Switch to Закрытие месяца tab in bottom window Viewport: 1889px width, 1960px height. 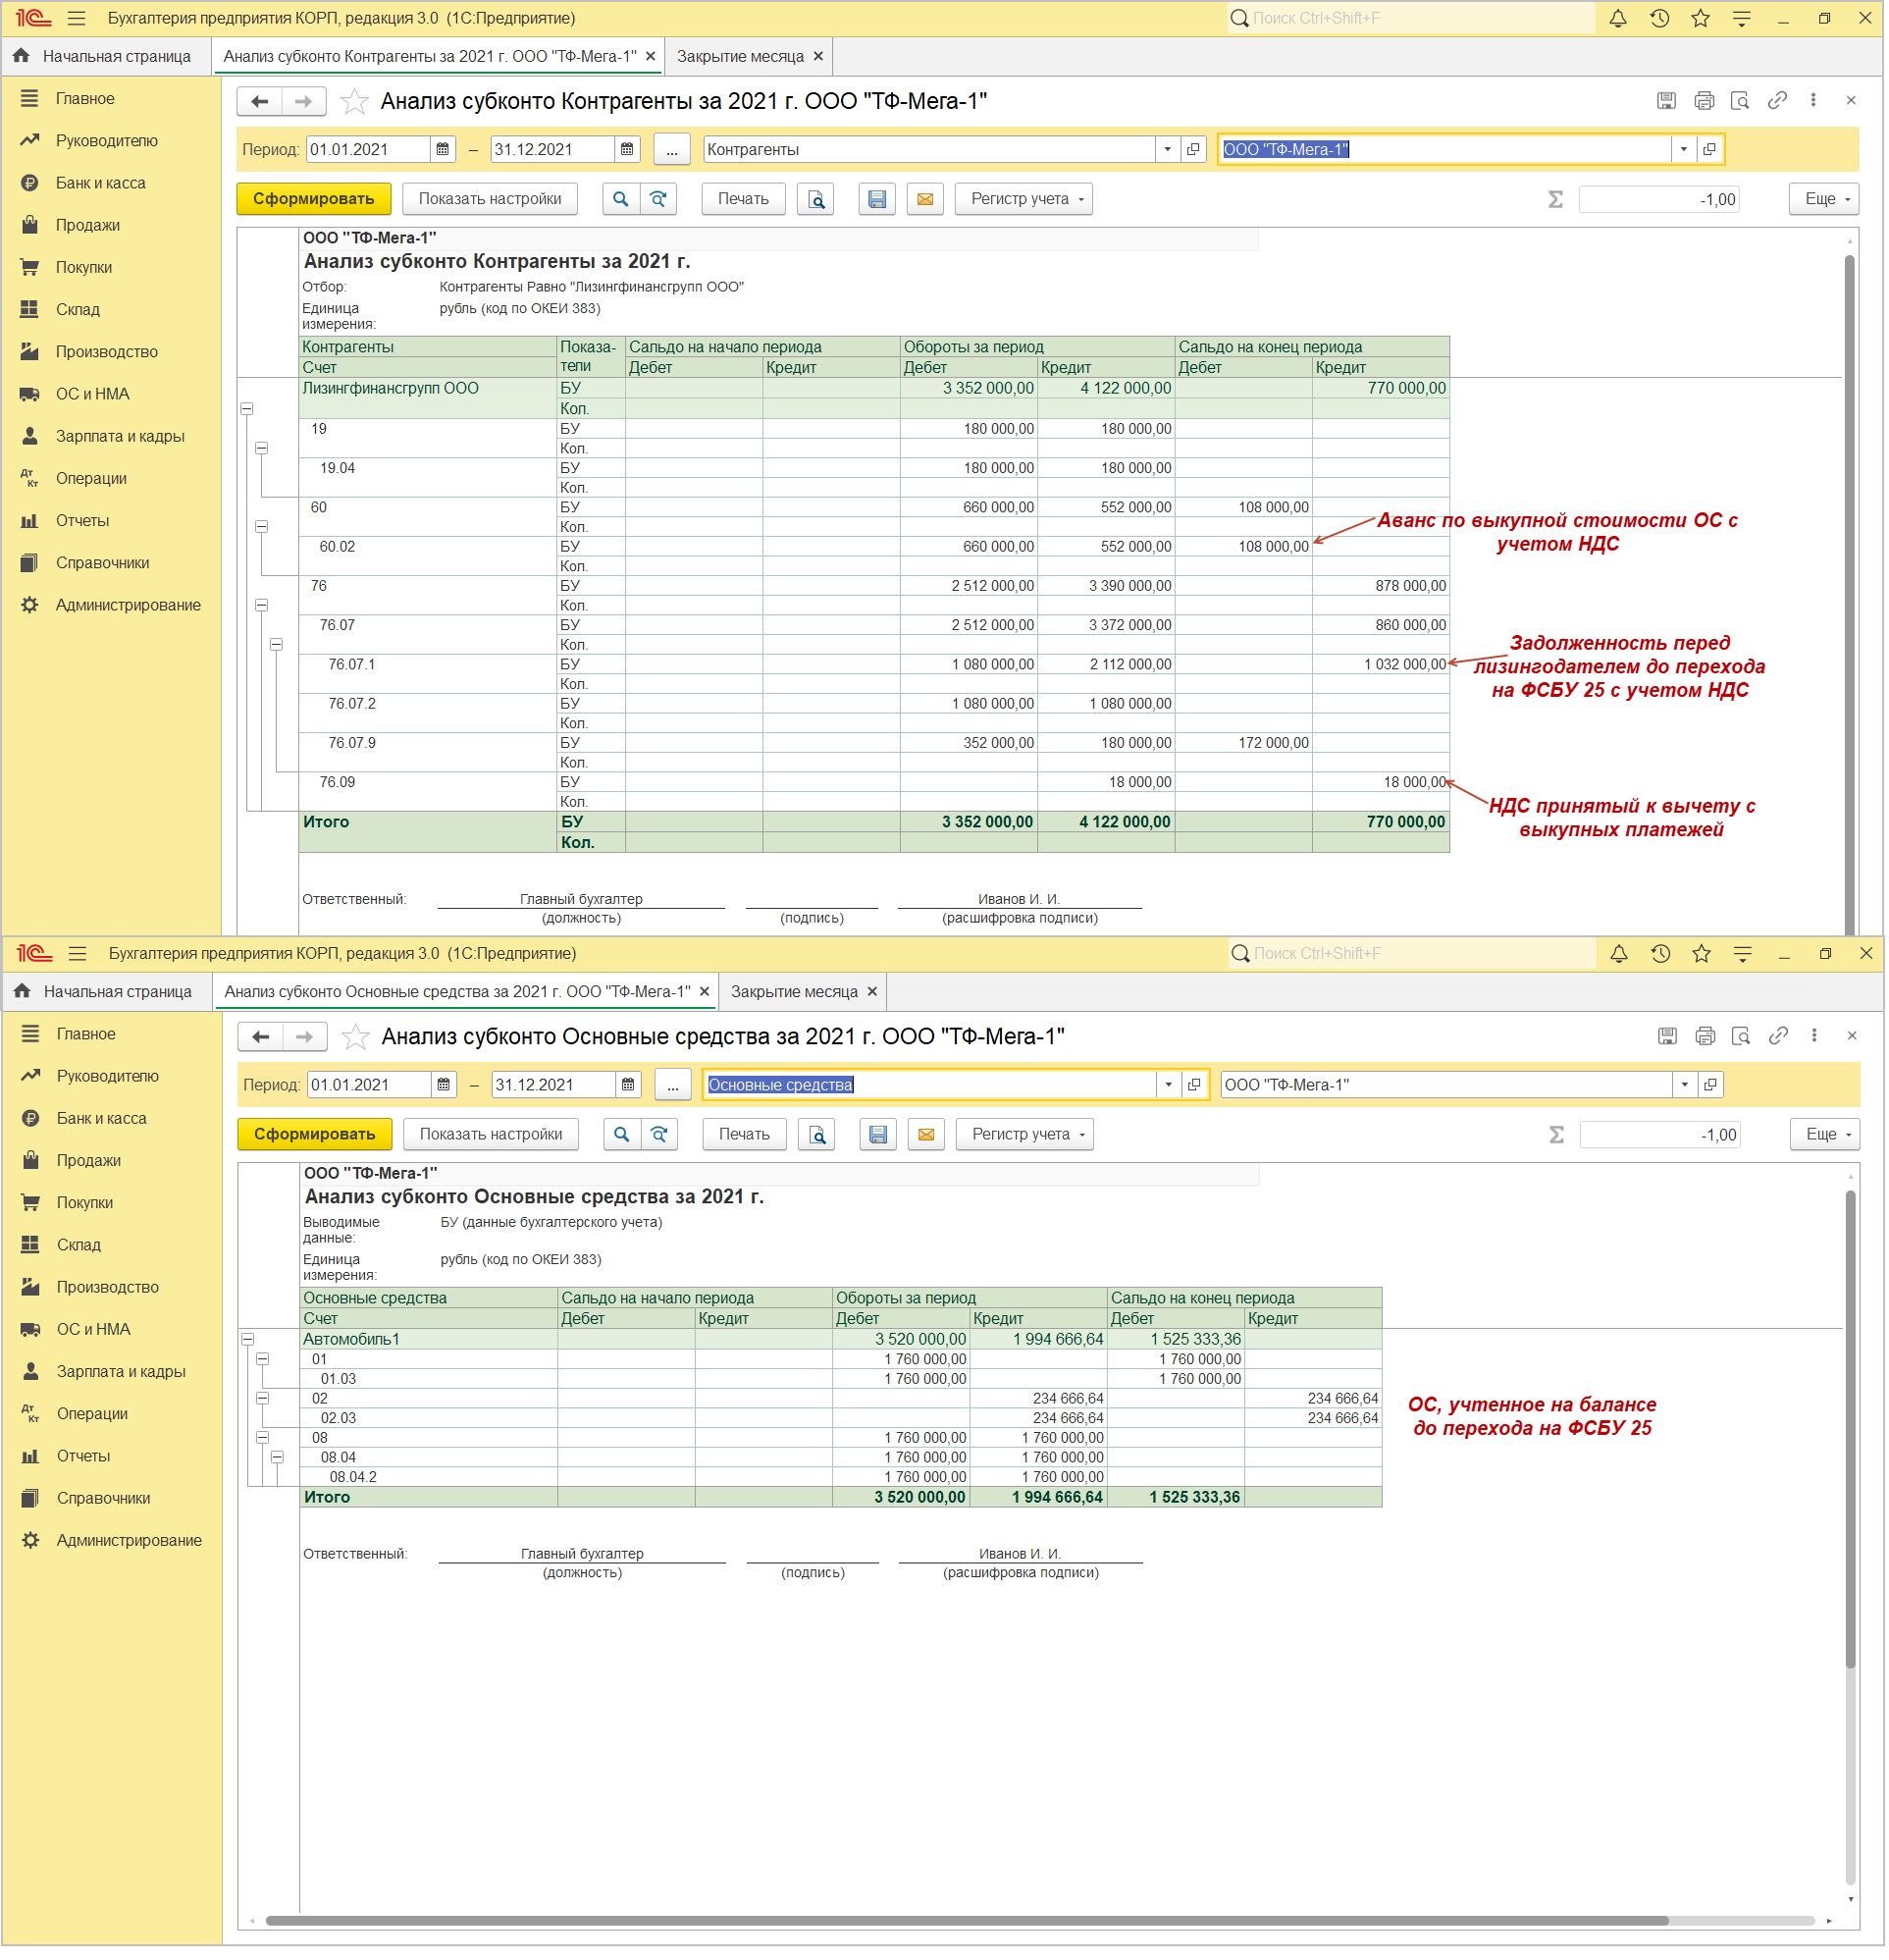click(x=795, y=992)
